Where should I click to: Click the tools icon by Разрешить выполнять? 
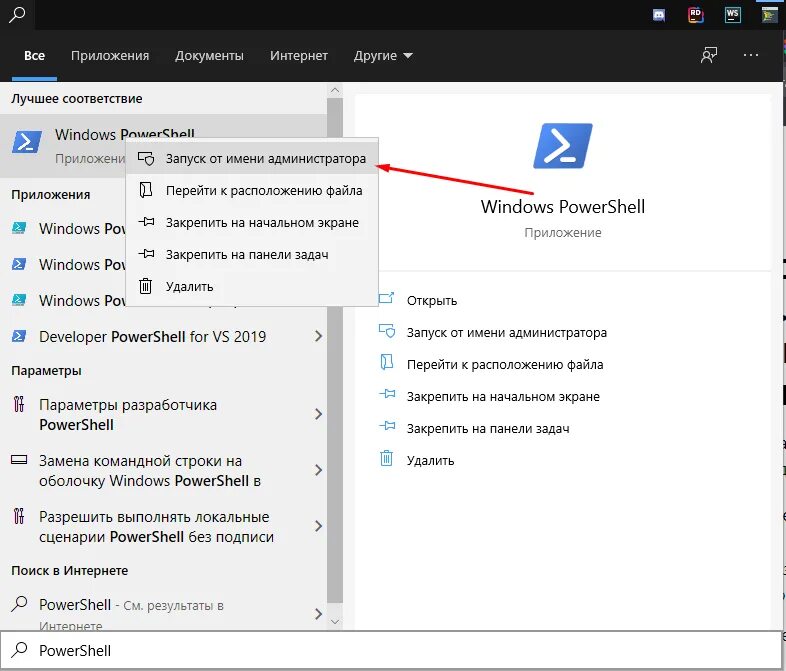(x=19, y=516)
